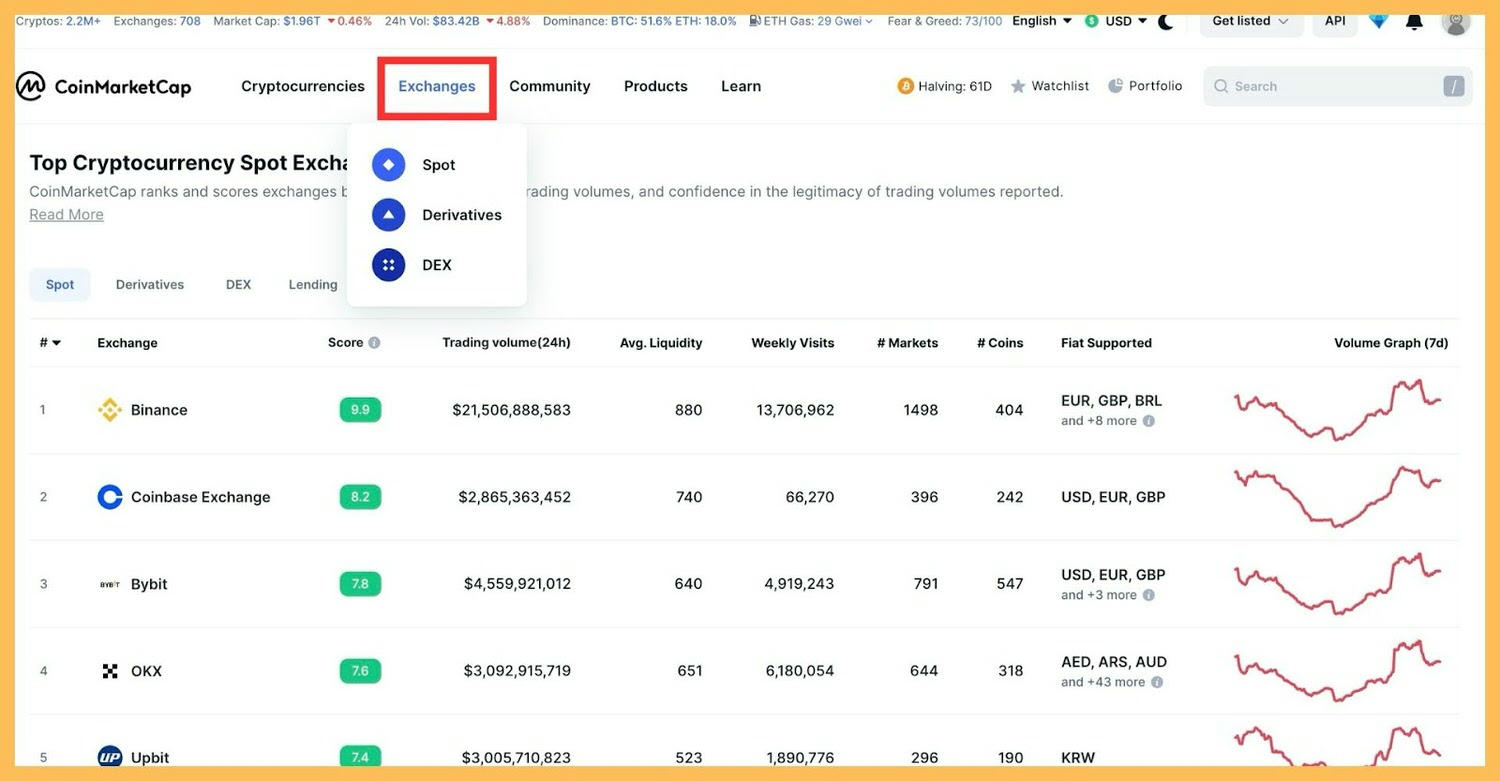Click info icon beside Bybit +3 more
Image resolution: width=1500 pixels, height=781 pixels.
coord(1149,595)
